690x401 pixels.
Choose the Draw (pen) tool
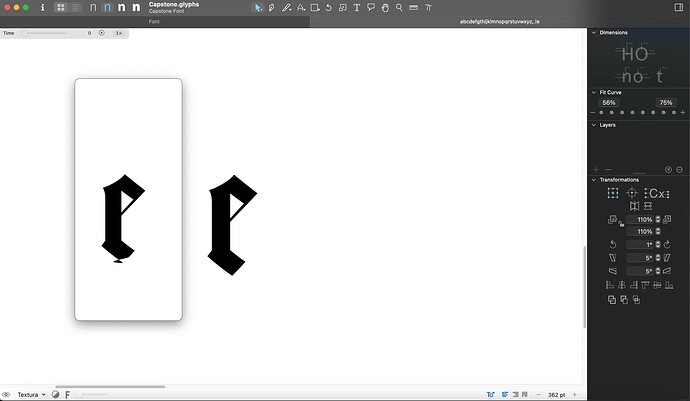click(274, 8)
